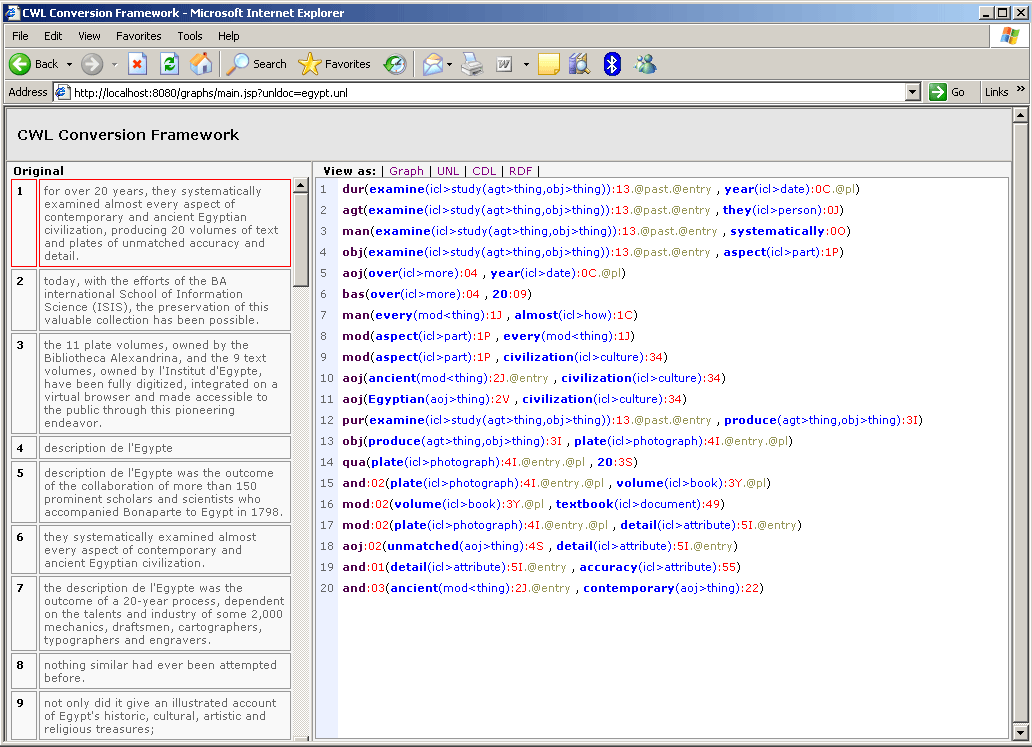Click the Research books icon
Image resolution: width=1032 pixels, height=747 pixels.
pyautogui.click(x=579, y=64)
